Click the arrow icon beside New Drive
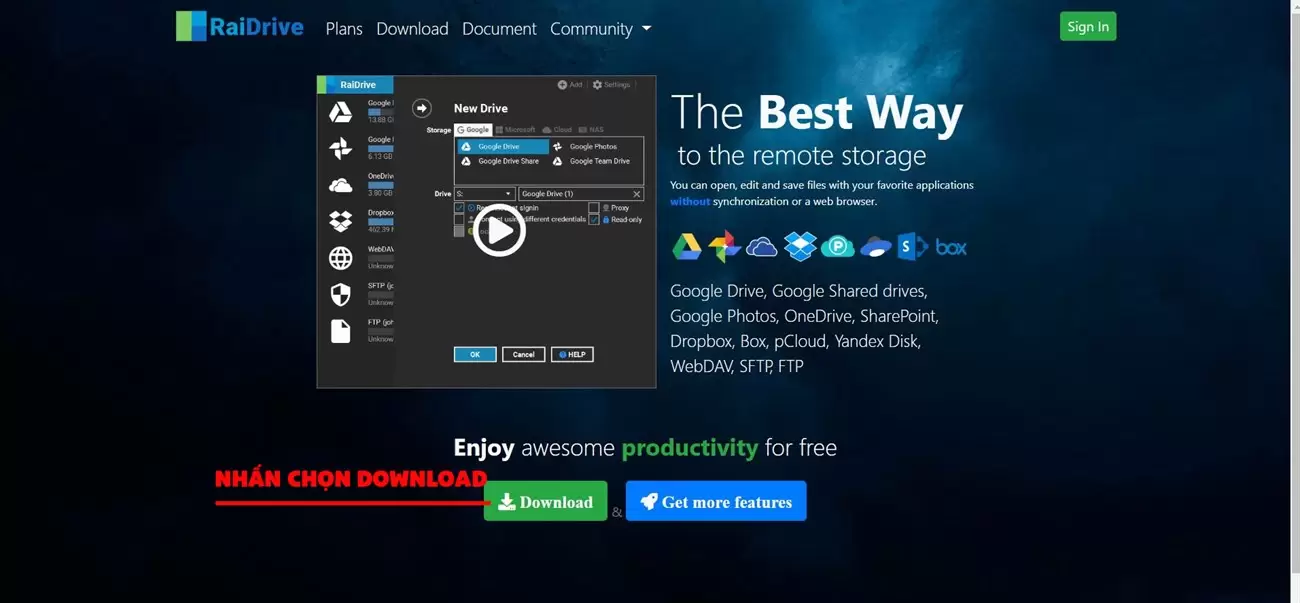This screenshot has width=1300, height=603. click(x=422, y=108)
